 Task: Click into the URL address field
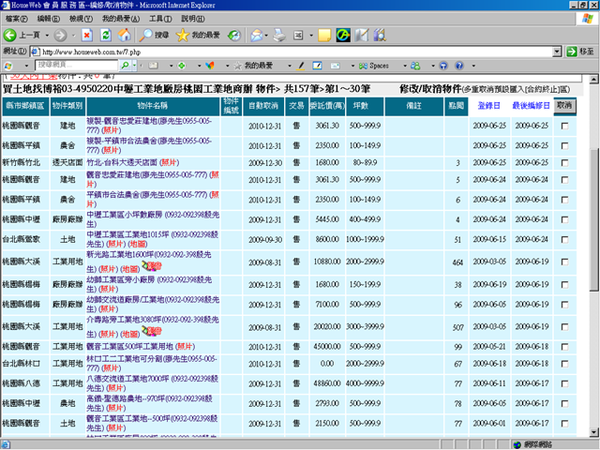pyautogui.click(x=296, y=51)
